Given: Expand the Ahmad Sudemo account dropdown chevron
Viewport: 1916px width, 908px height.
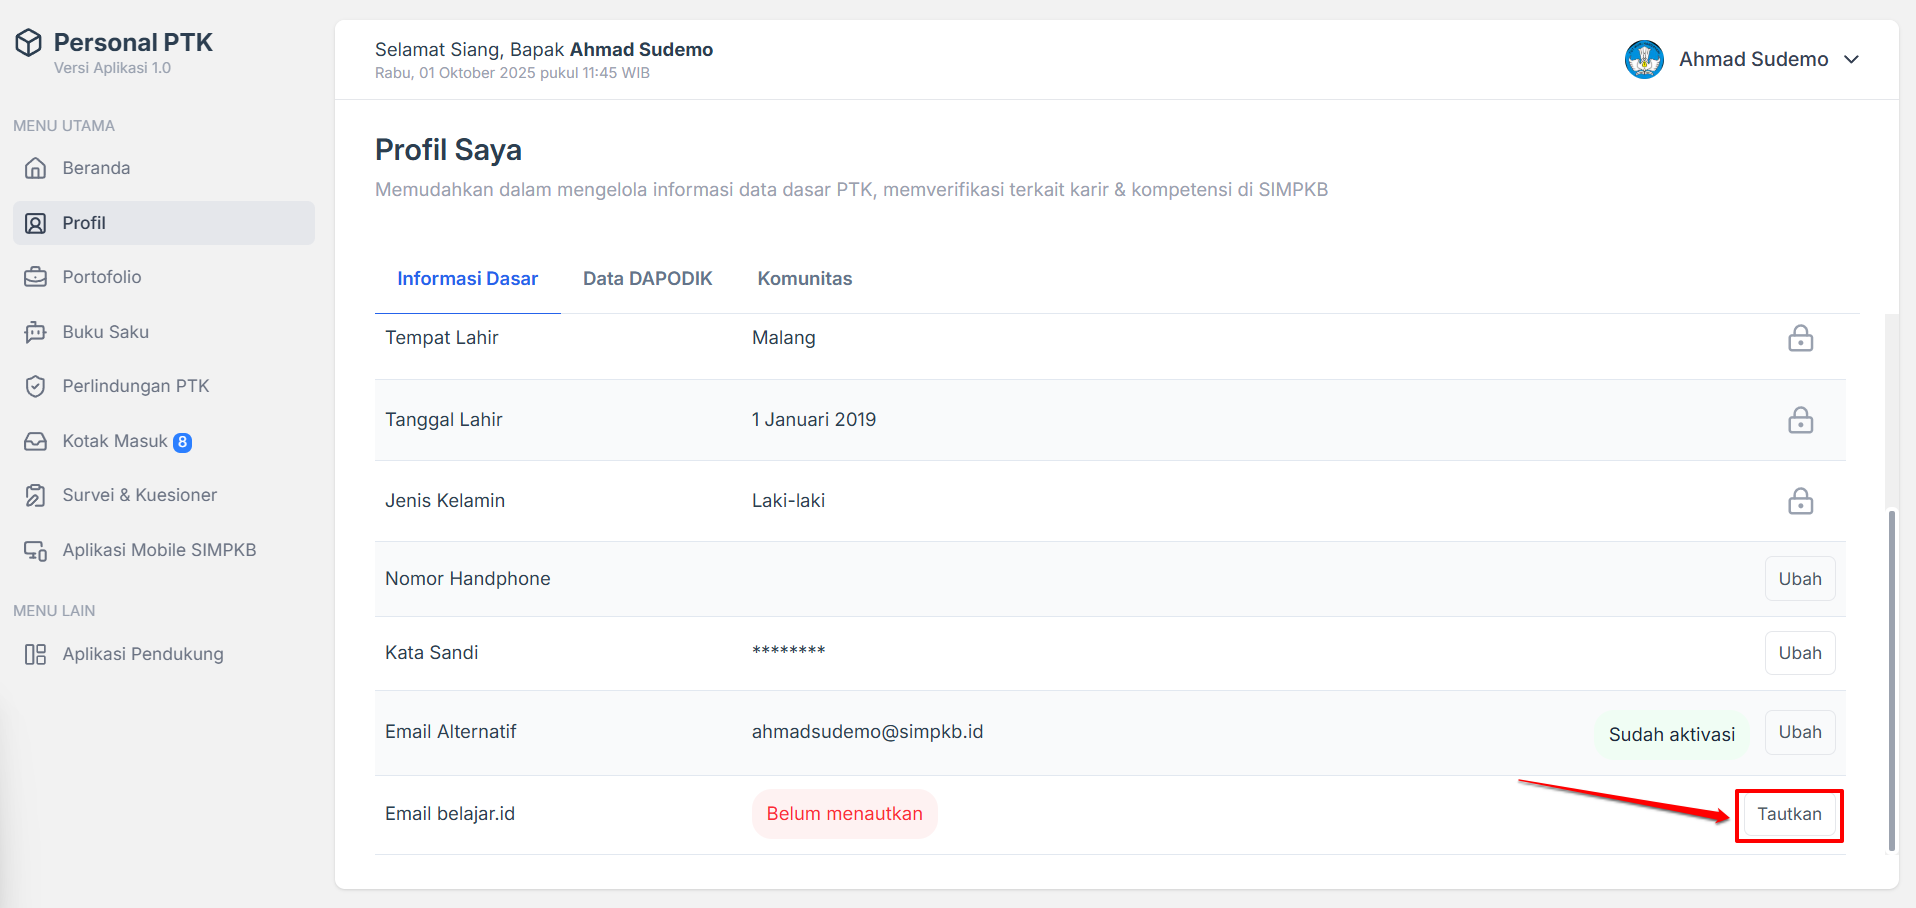Looking at the screenshot, I should 1851,60.
